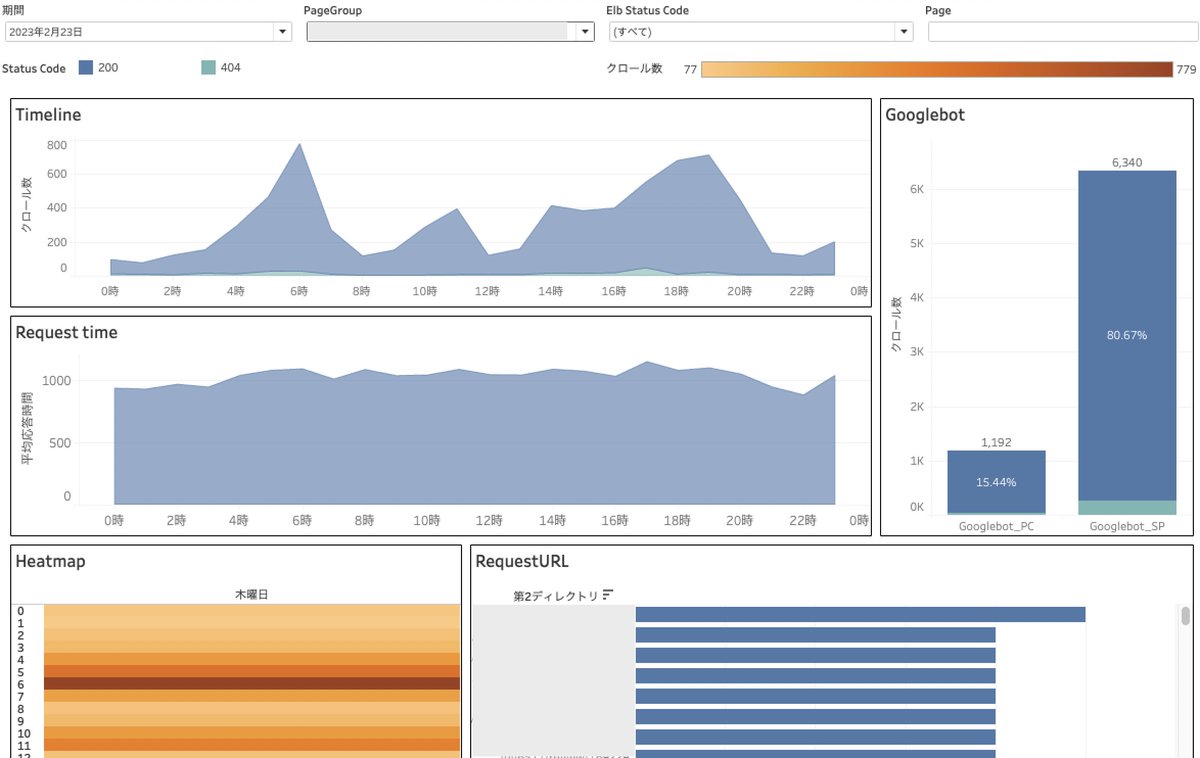Select the Googlebot_PC bar showing 15.44%
Image resolution: width=1200 pixels, height=758 pixels.
(x=996, y=481)
